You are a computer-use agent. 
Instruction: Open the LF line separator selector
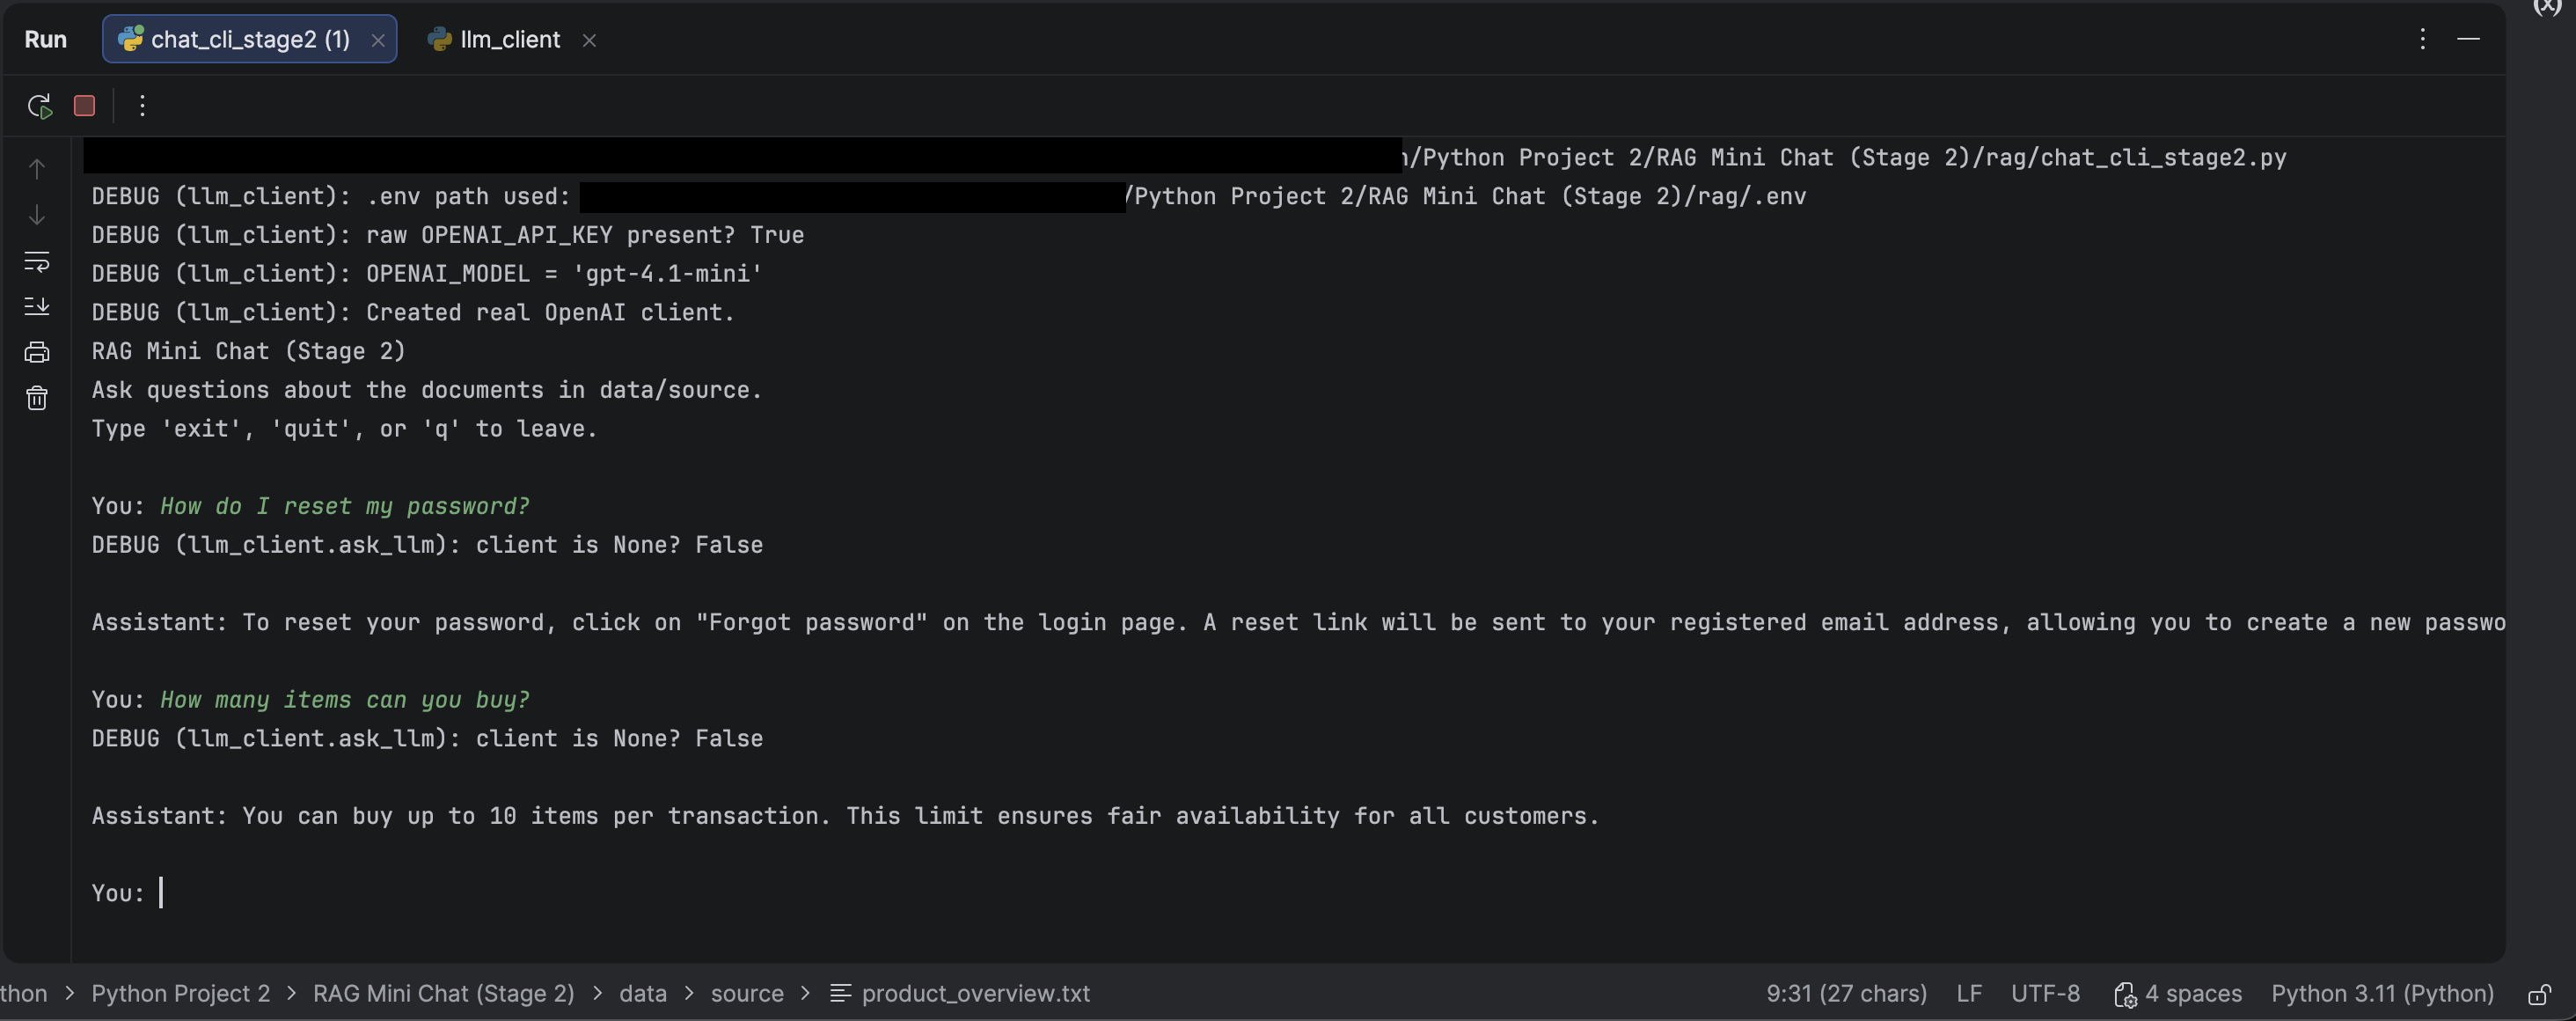click(1968, 993)
